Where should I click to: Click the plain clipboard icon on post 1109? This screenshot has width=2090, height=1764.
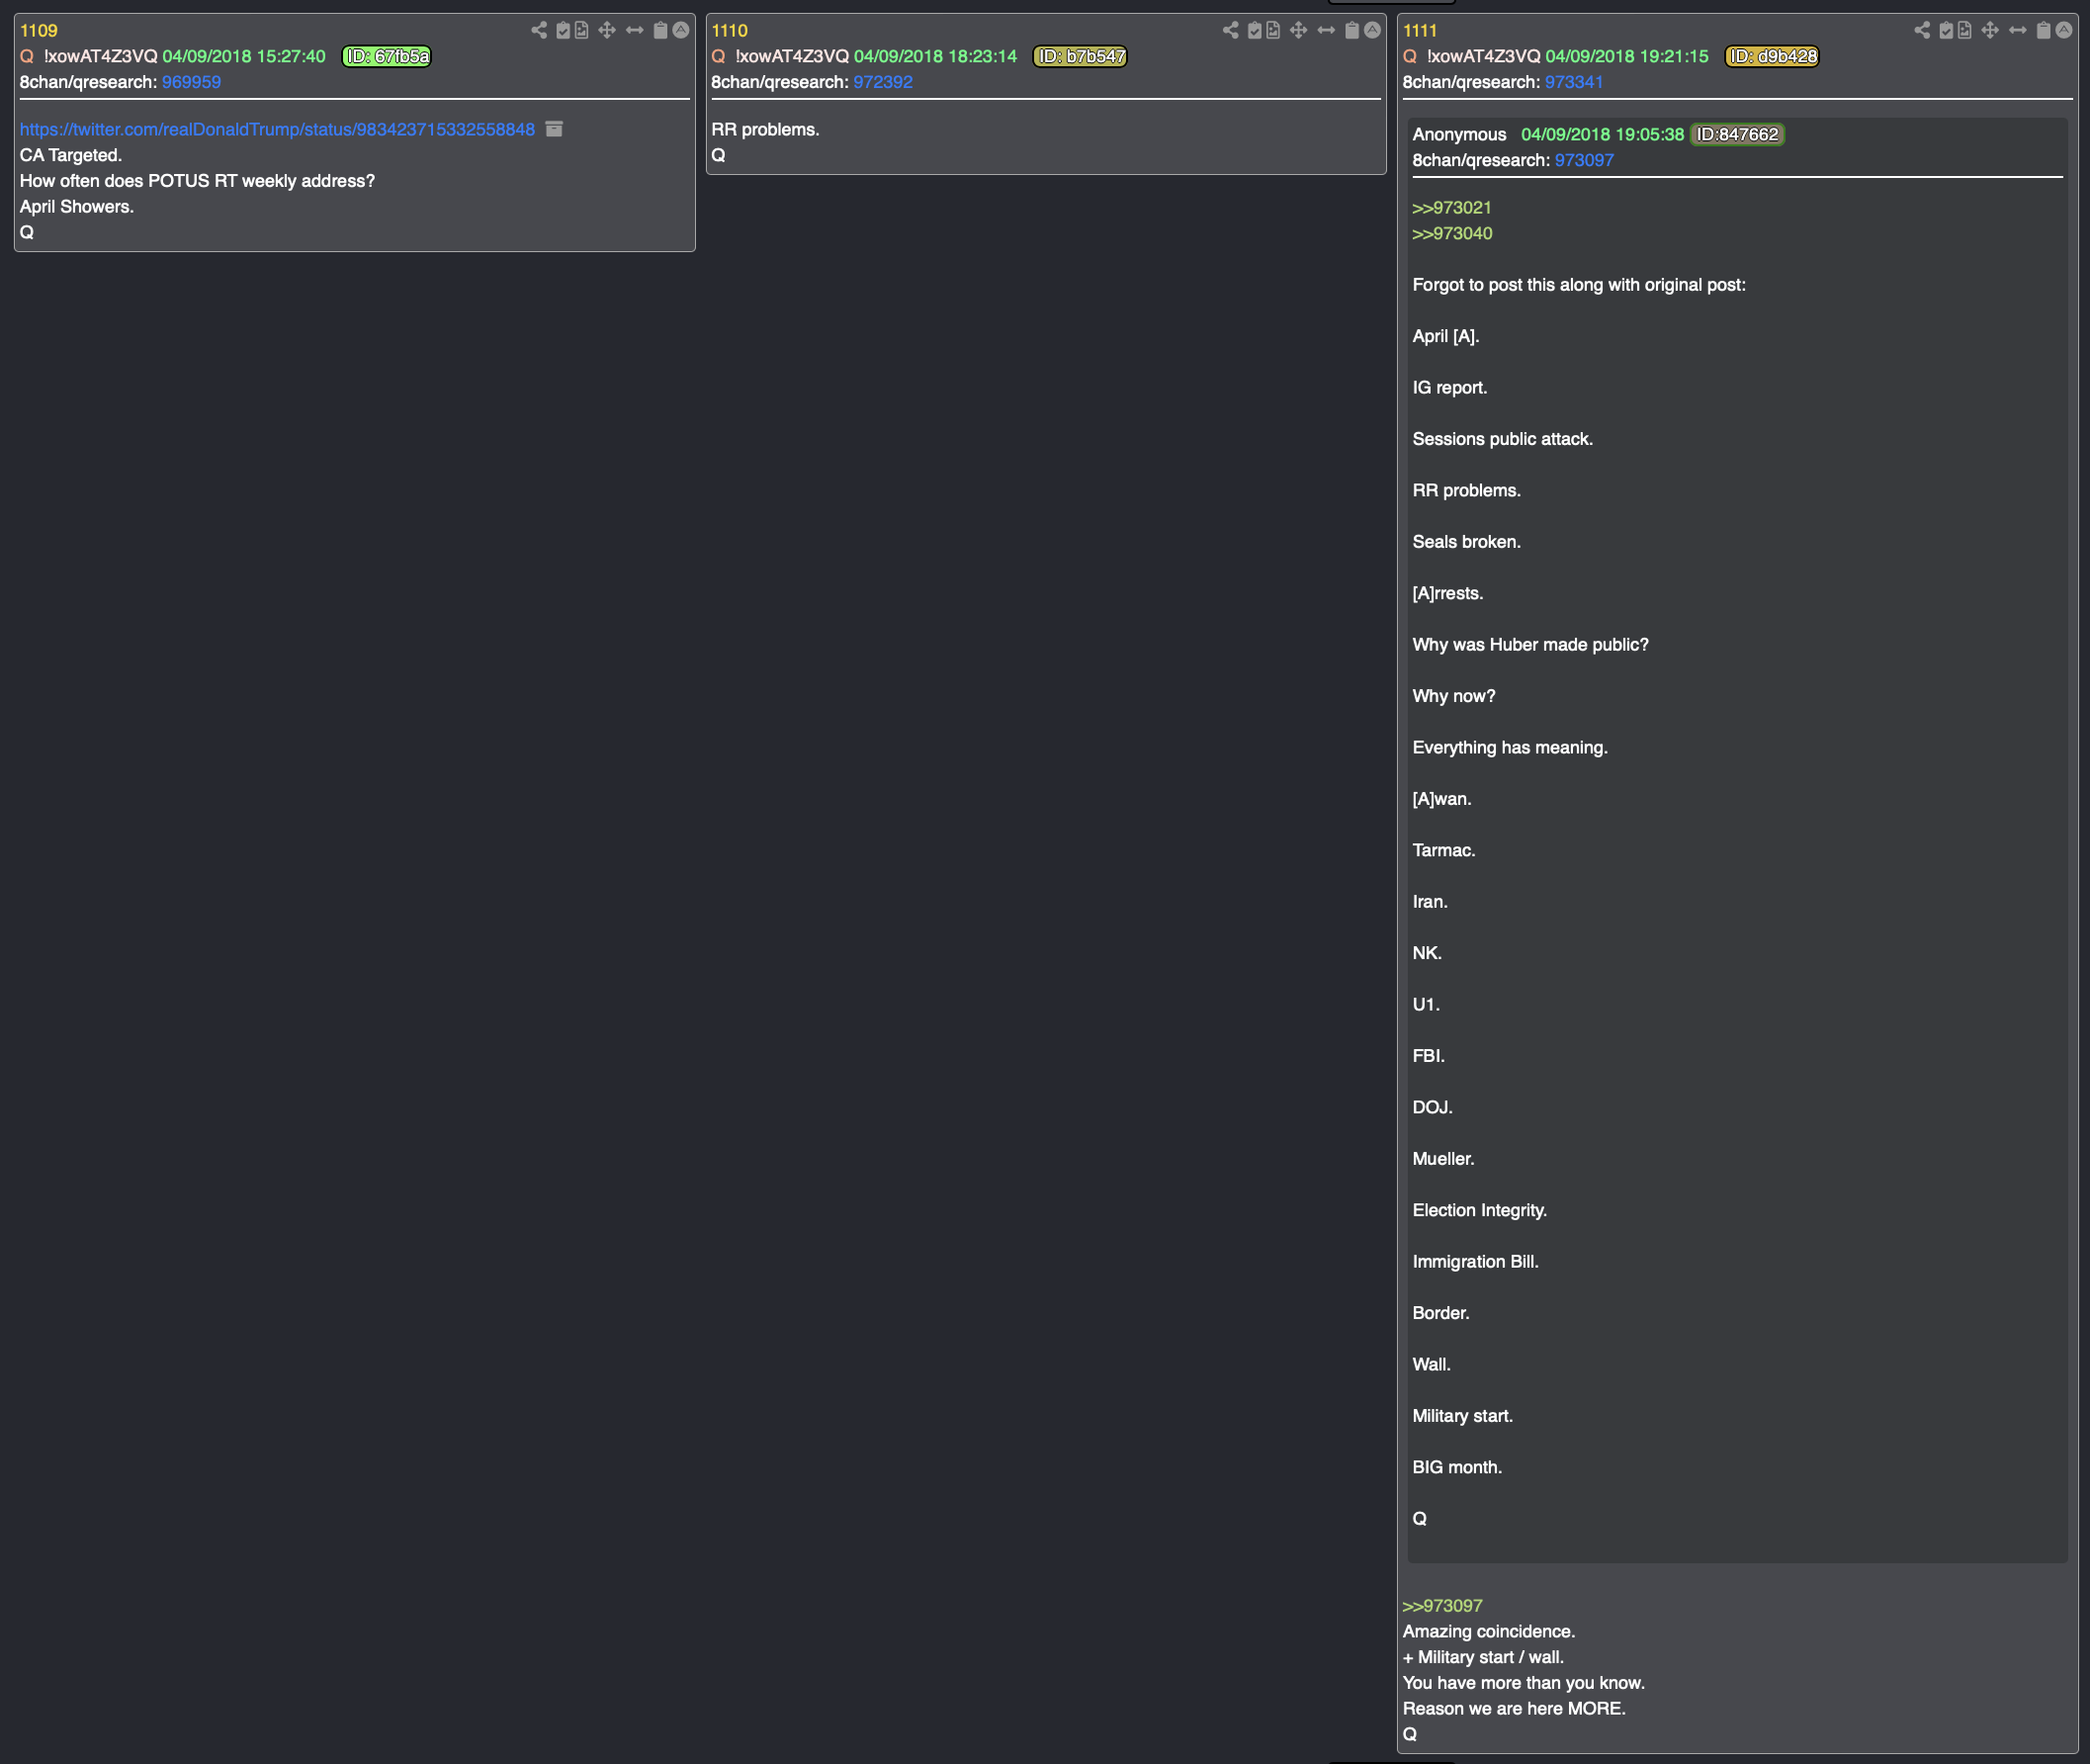pyautogui.click(x=660, y=30)
